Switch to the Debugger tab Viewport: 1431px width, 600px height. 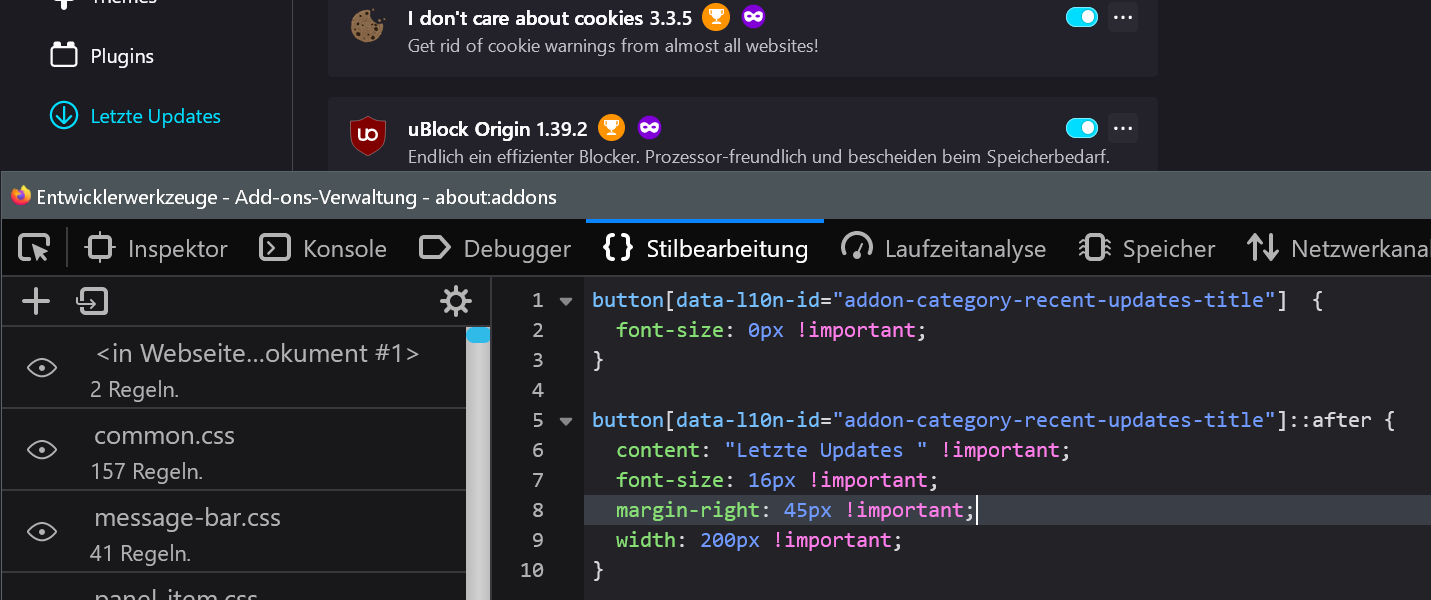point(495,248)
